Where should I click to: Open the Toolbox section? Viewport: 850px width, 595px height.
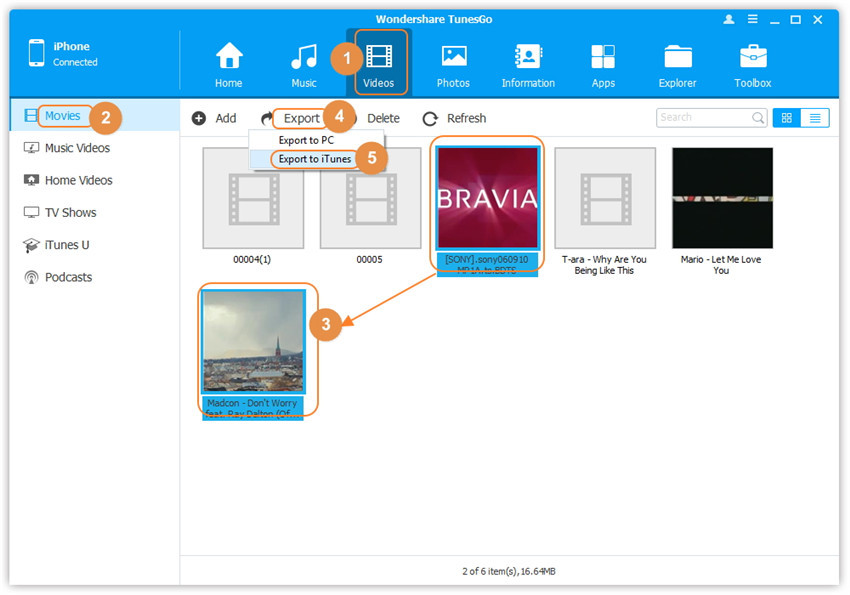(753, 64)
